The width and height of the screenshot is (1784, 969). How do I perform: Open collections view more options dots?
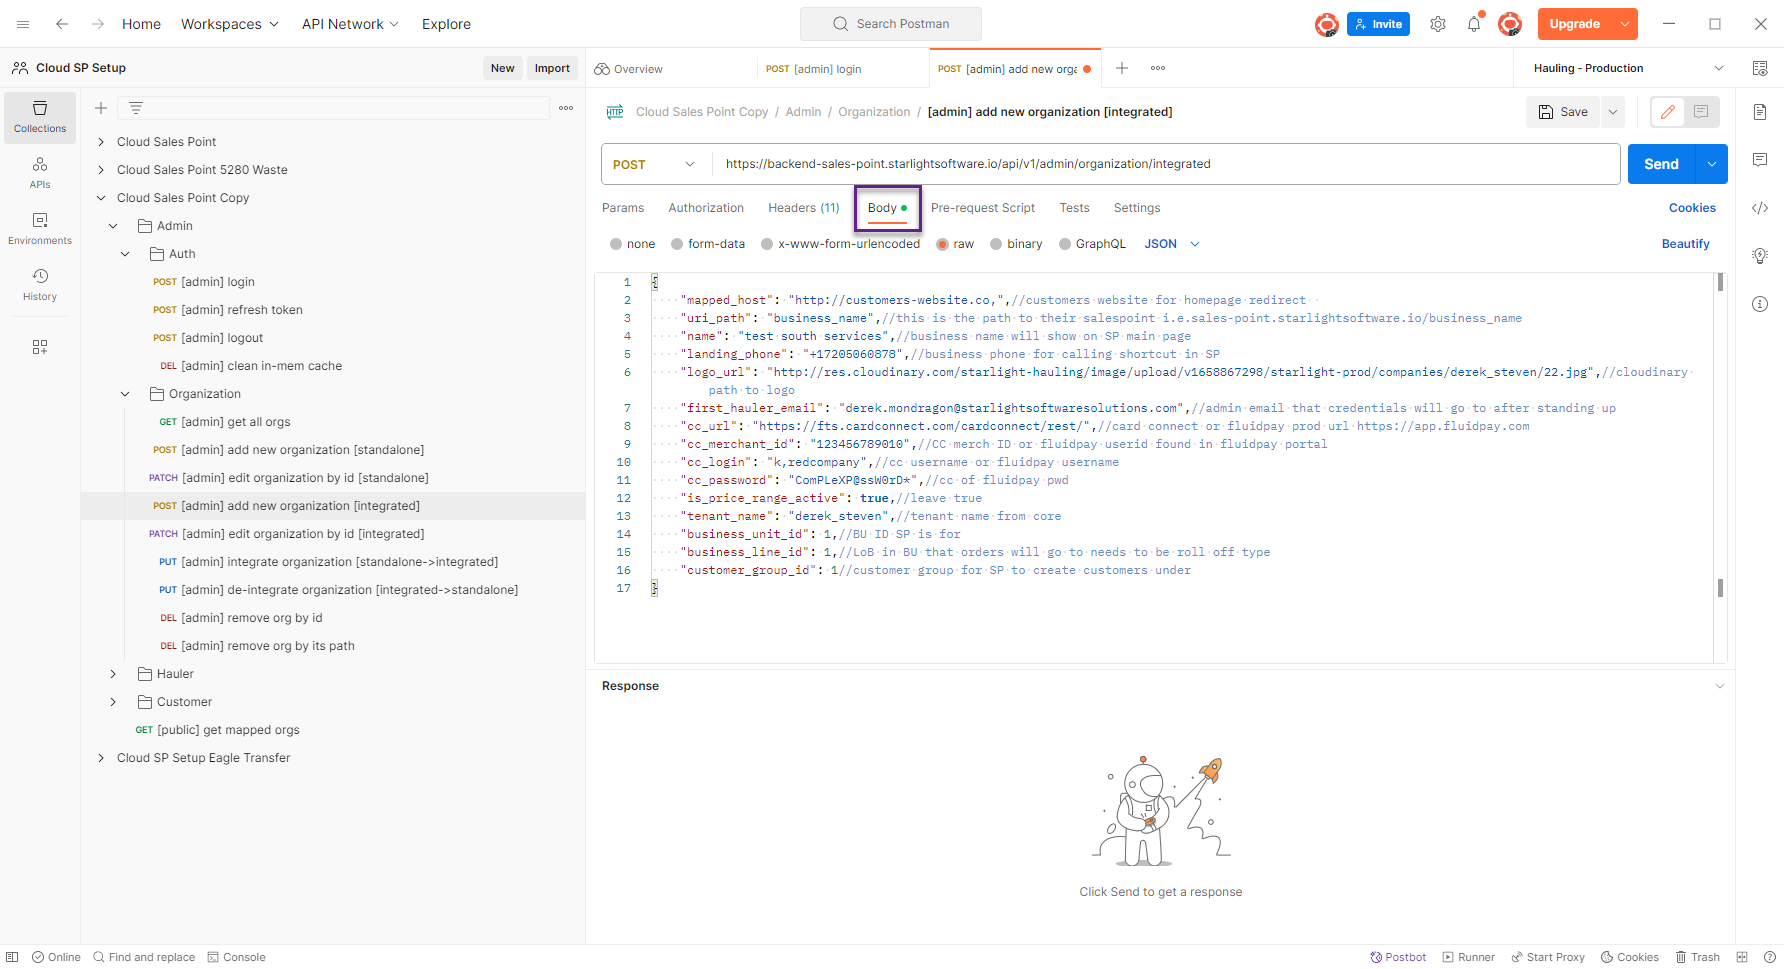coord(566,108)
